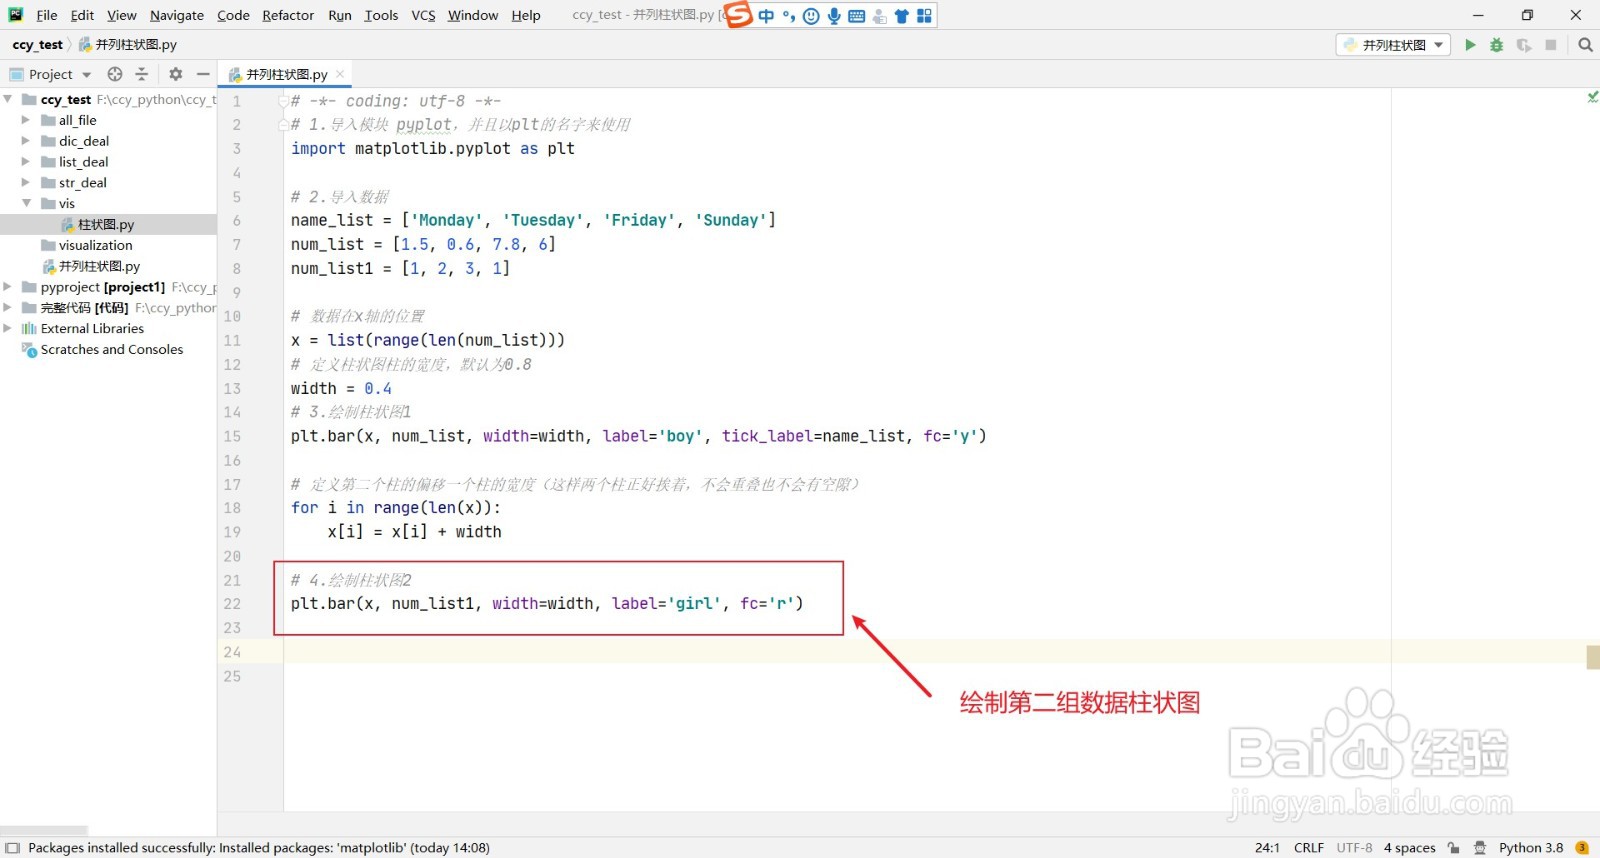Open Sogou skin shirt icon
This screenshot has height=858, width=1600.
click(902, 16)
